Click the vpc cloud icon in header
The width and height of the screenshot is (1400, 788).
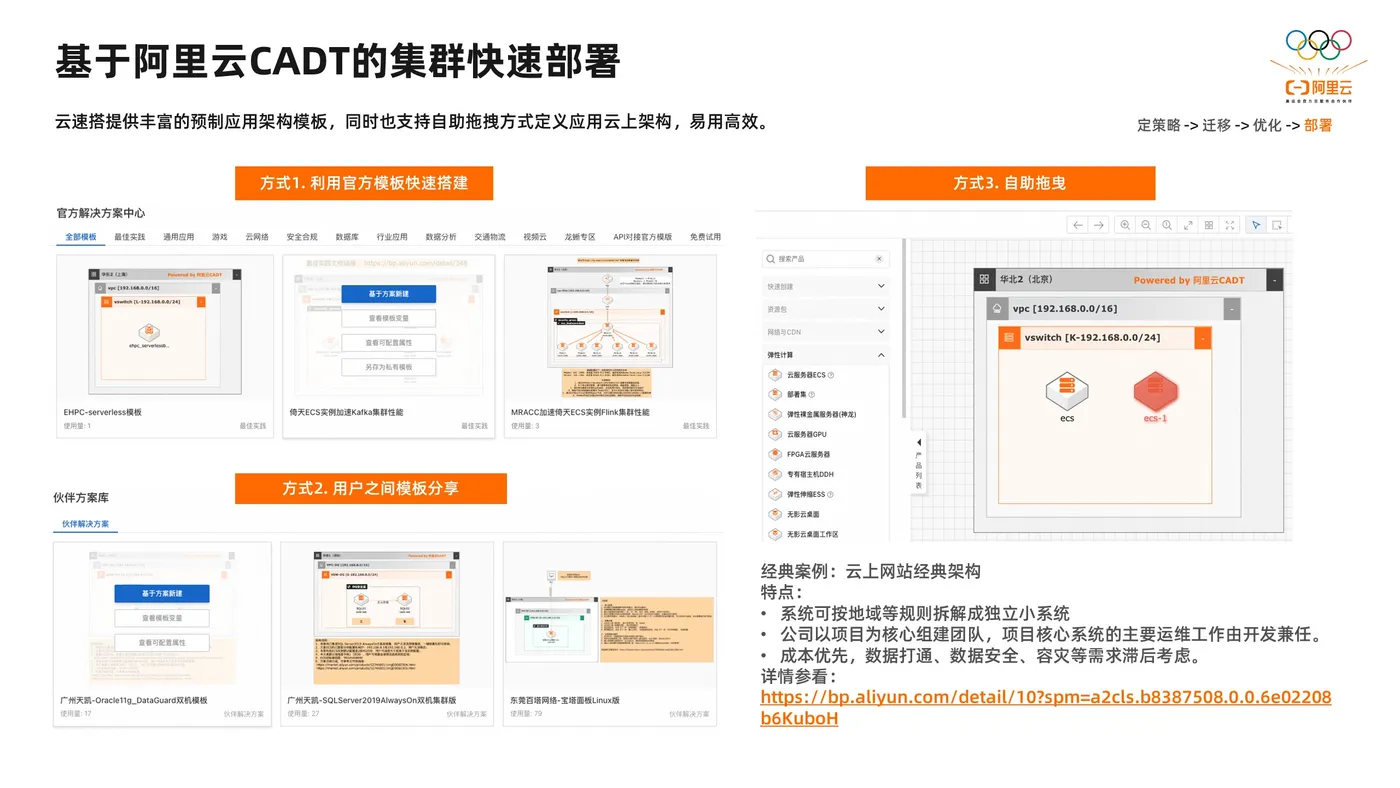[997, 309]
